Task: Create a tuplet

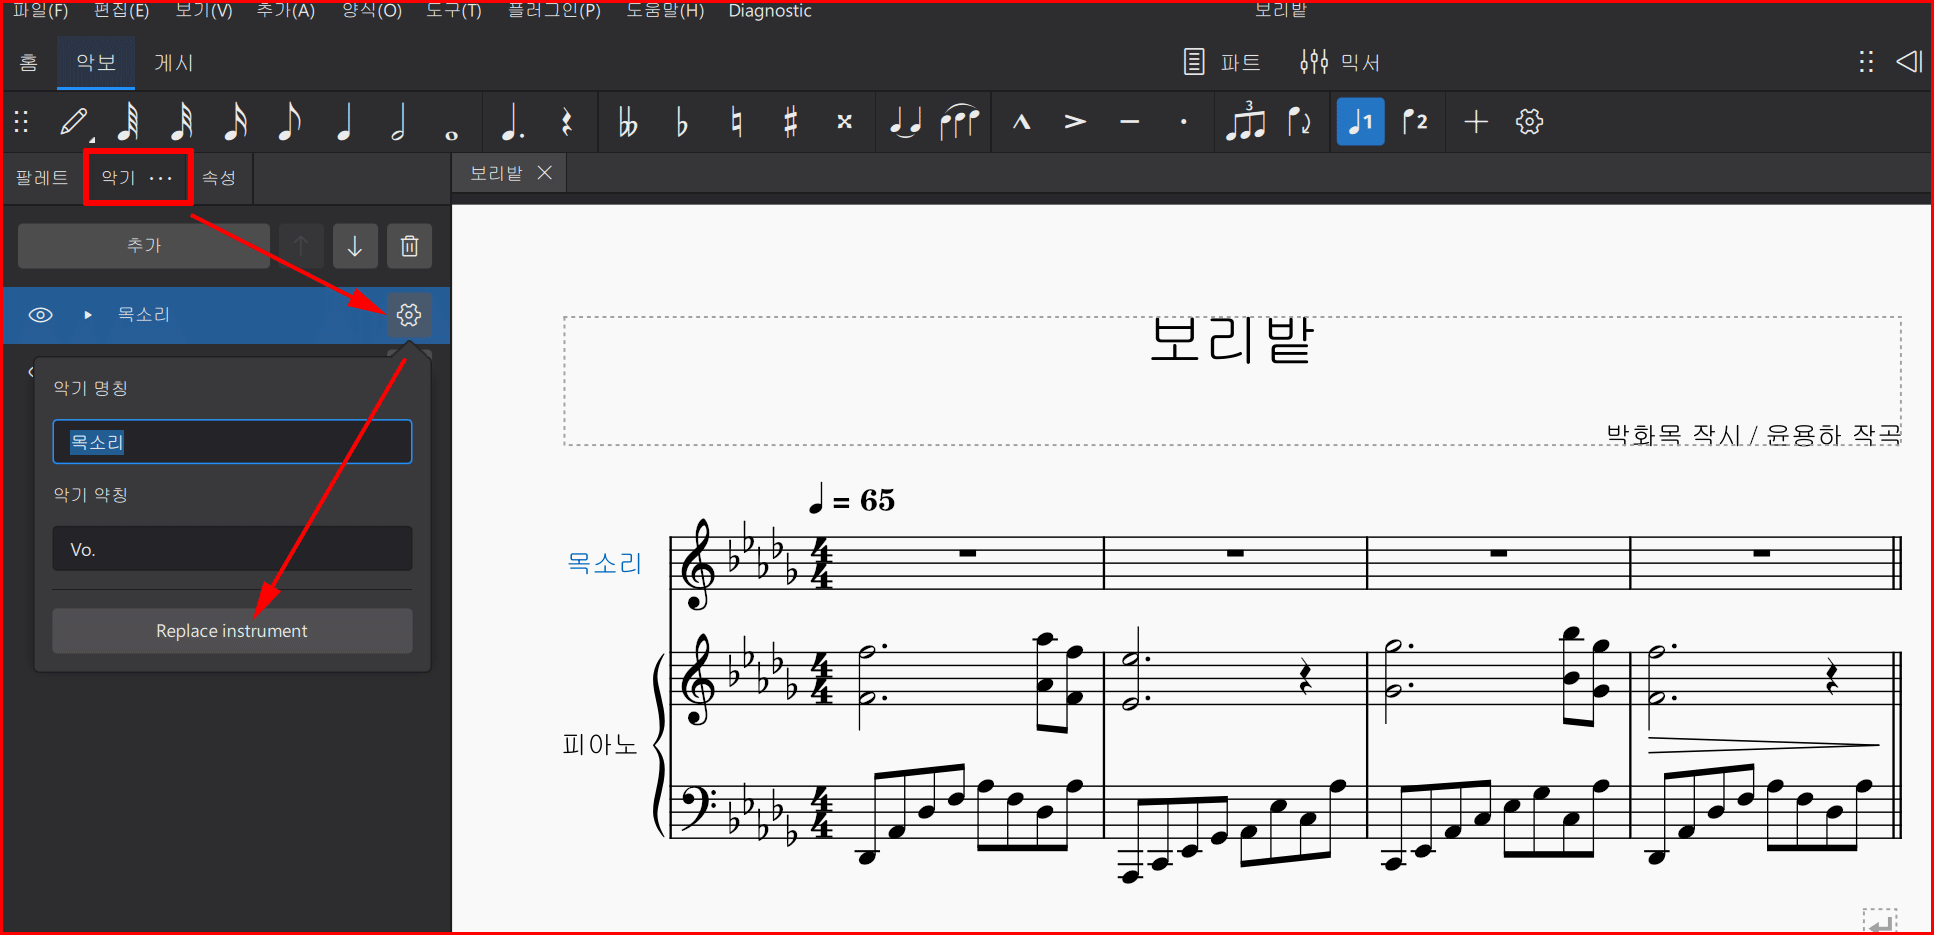Action: point(1246,122)
